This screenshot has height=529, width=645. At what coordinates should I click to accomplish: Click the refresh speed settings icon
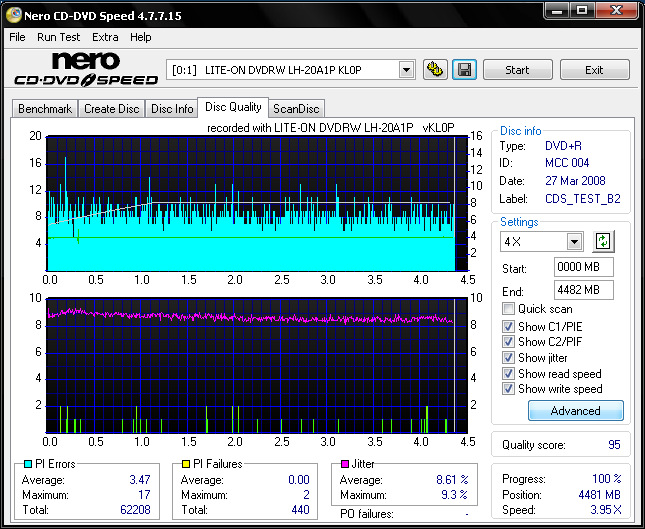pos(603,241)
